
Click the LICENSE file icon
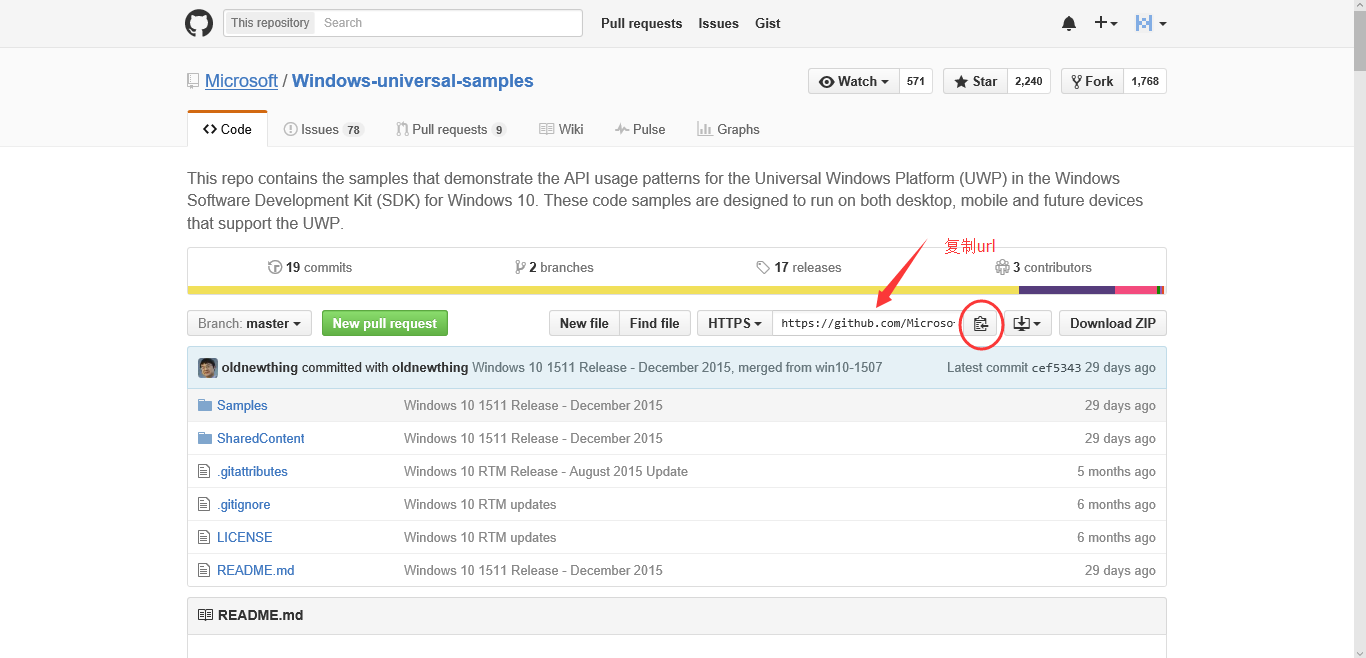click(x=205, y=537)
